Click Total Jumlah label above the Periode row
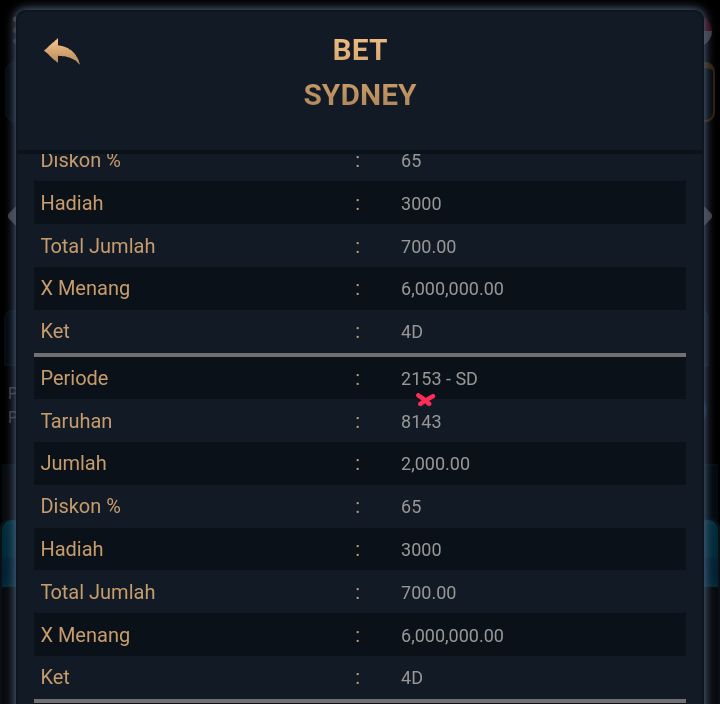 98,246
